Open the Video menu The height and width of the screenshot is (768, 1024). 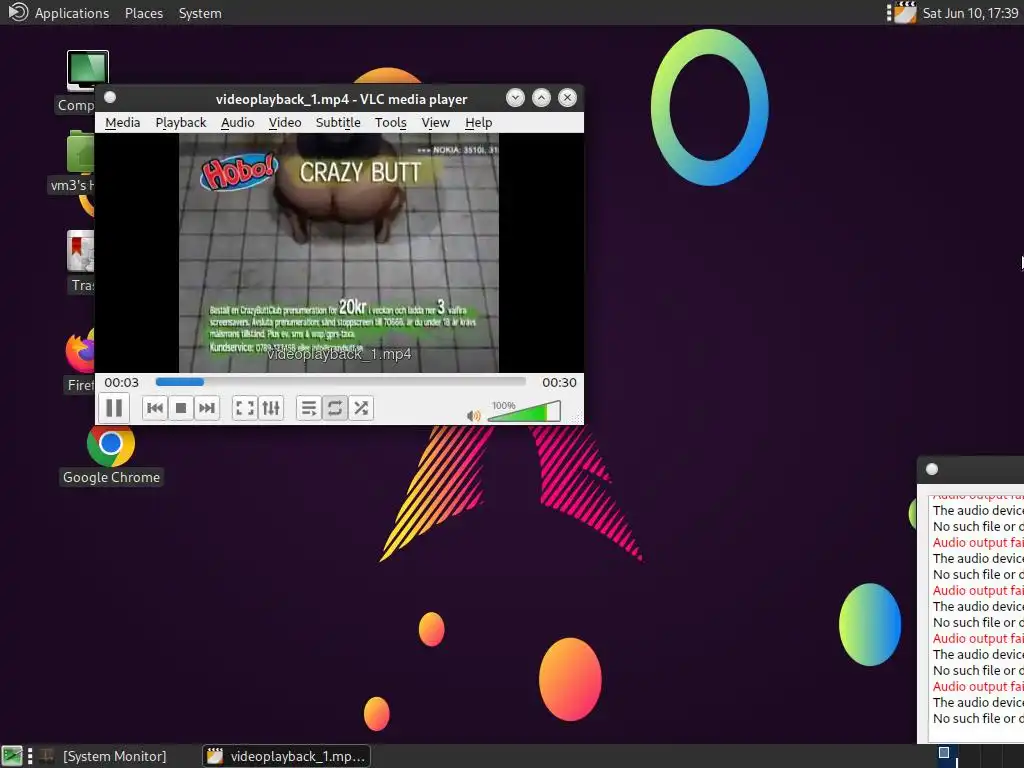click(285, 123)
